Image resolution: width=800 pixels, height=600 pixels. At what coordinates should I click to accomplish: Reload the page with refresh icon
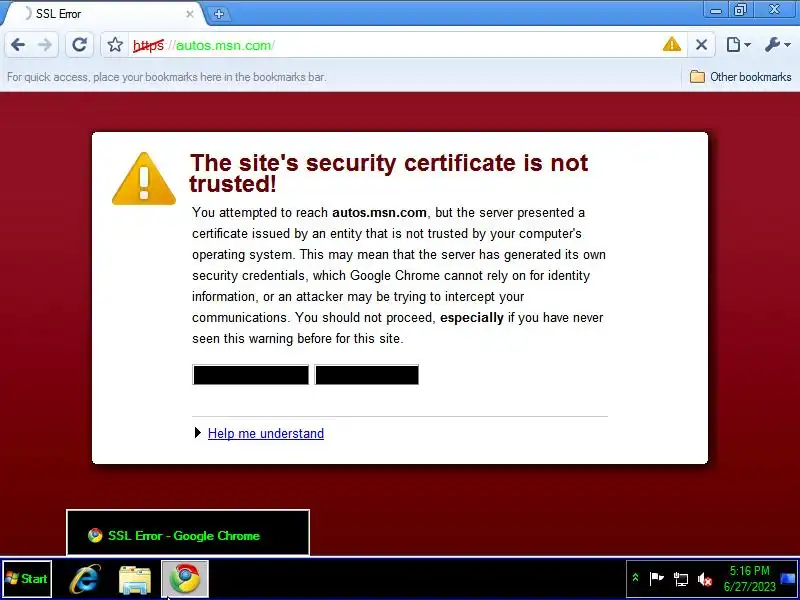click(80, 45)
